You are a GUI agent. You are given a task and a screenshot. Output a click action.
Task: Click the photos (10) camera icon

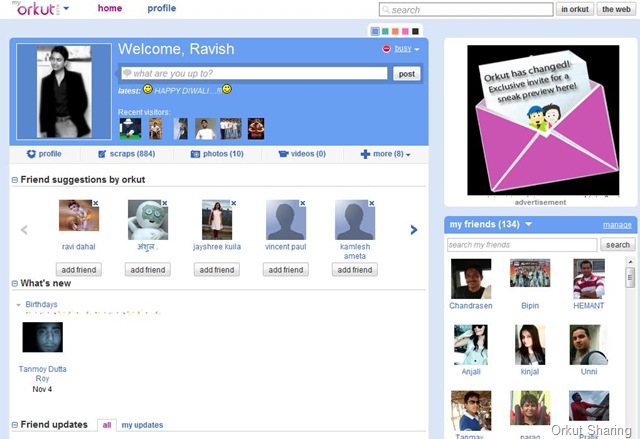(196, 154)
